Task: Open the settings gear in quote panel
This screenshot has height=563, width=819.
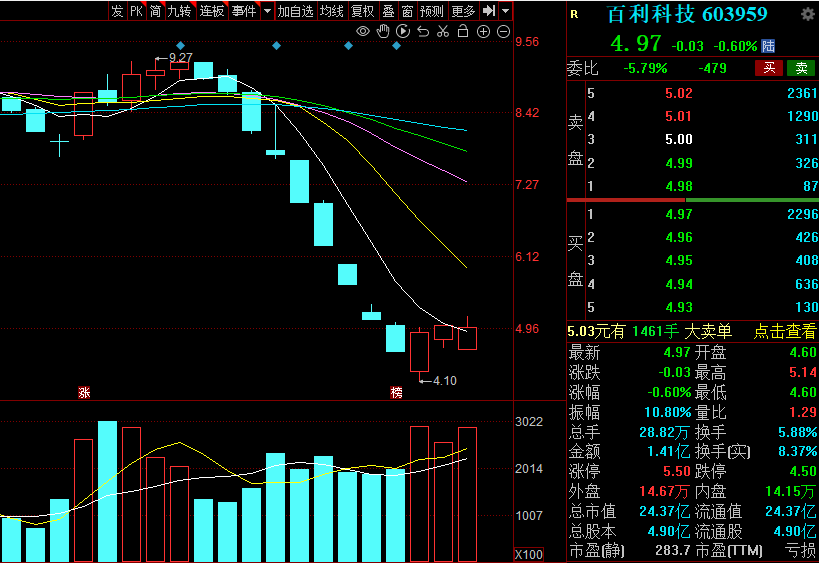Action: (807, 14)
